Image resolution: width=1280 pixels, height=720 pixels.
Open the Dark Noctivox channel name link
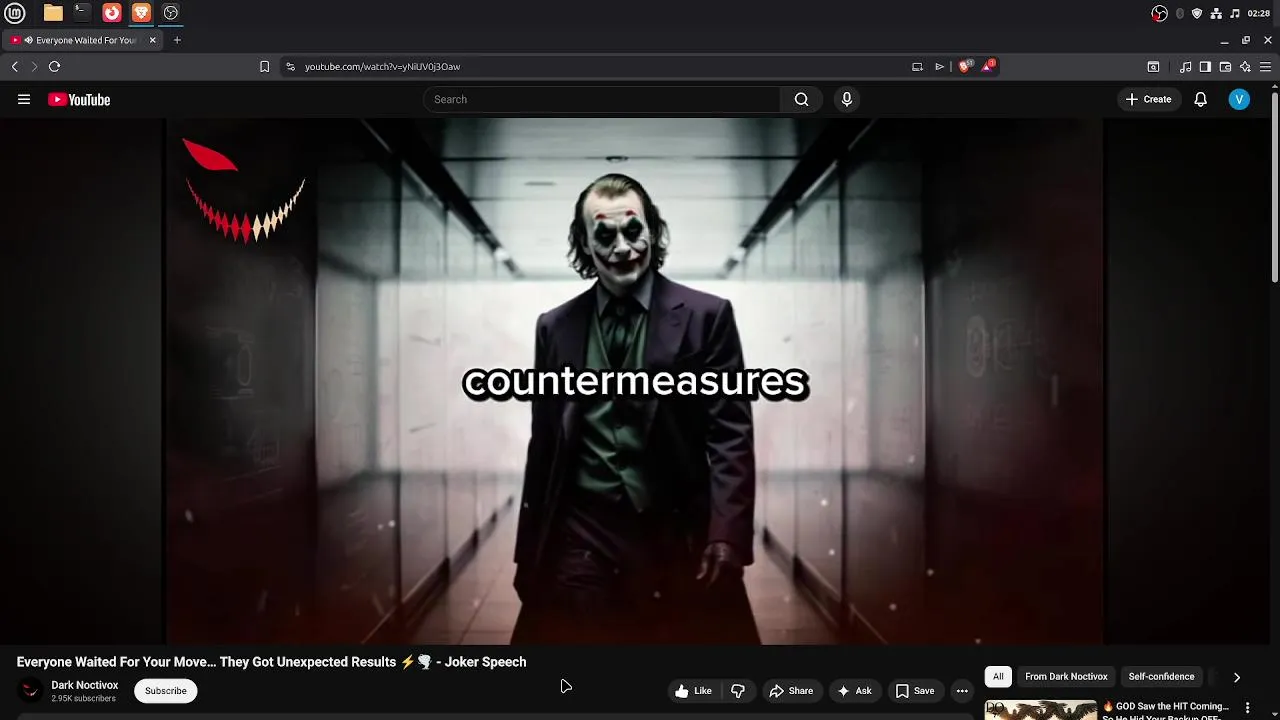(x=85, y=685)
